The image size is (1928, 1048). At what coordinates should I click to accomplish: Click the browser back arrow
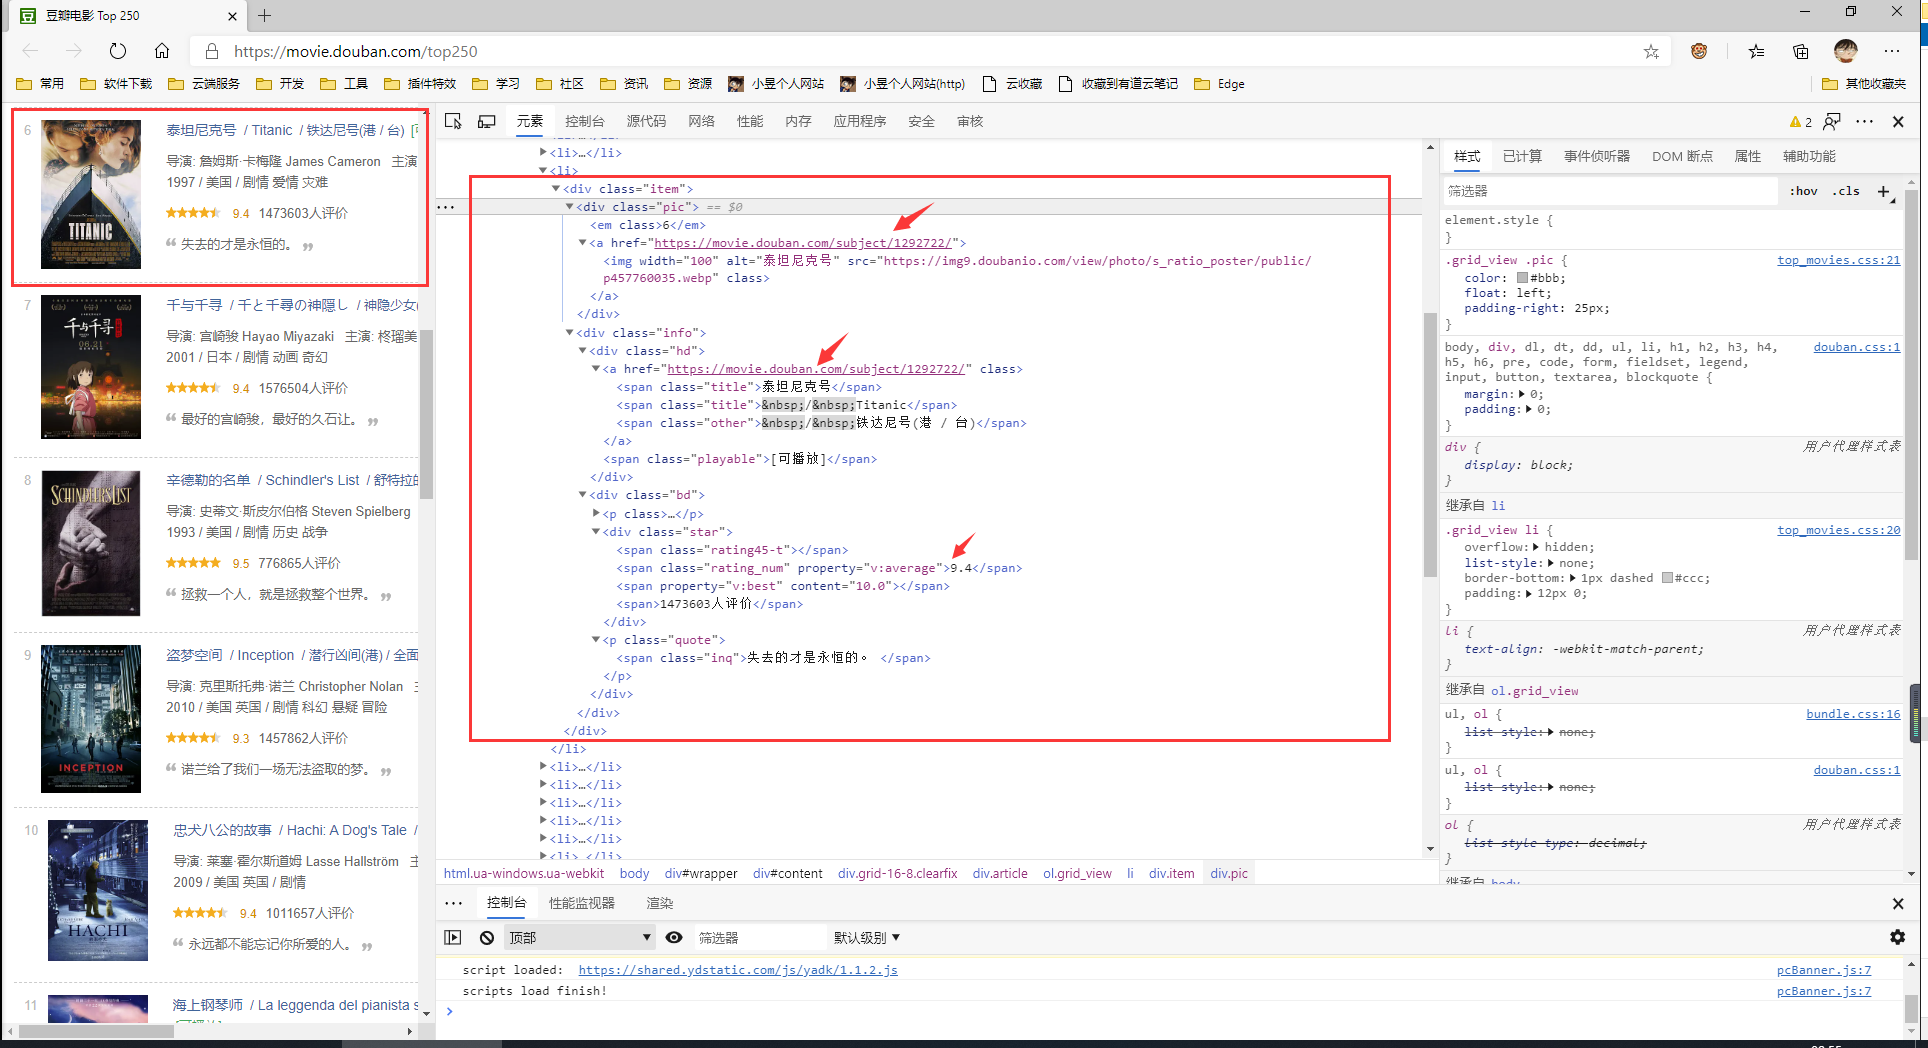tap(30, 51)
